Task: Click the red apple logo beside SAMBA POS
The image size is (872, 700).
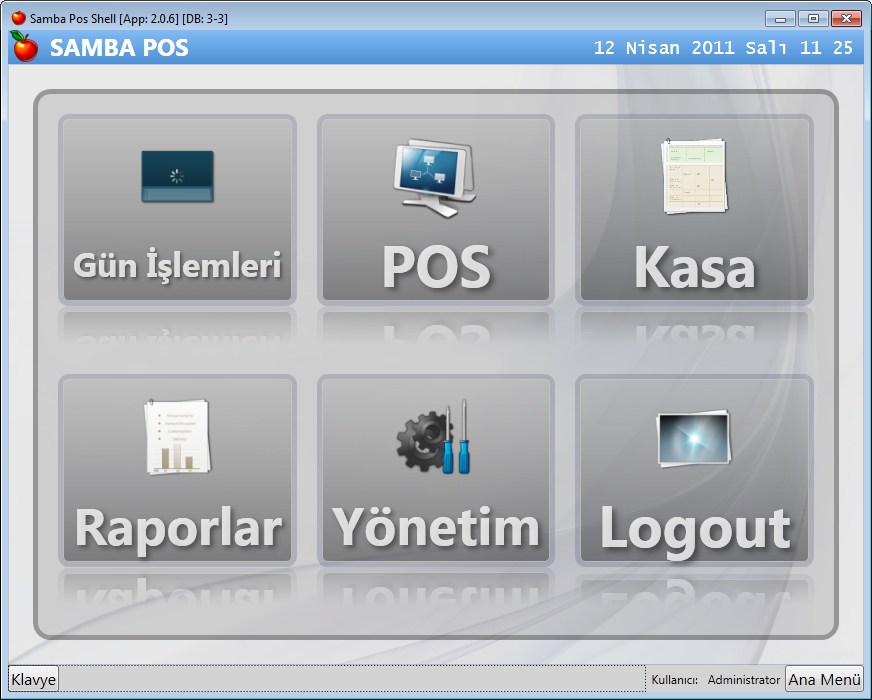Action: click(24, 46)
